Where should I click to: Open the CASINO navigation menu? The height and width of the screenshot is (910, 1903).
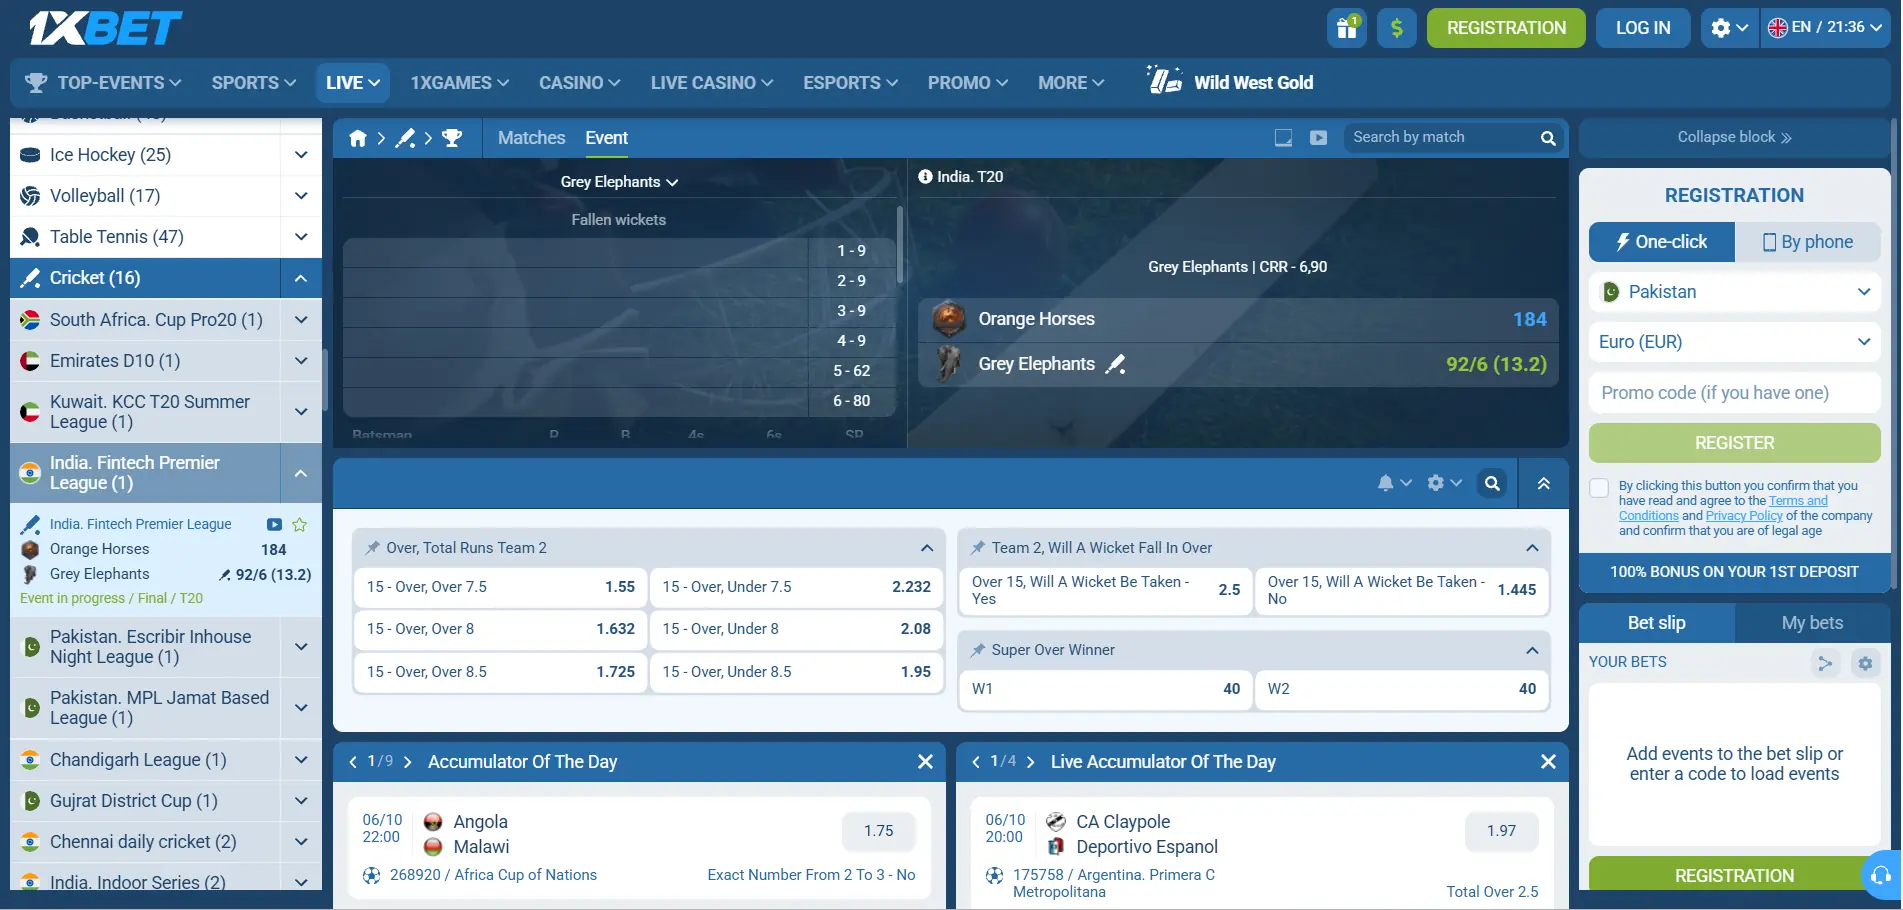click(579, 83)
